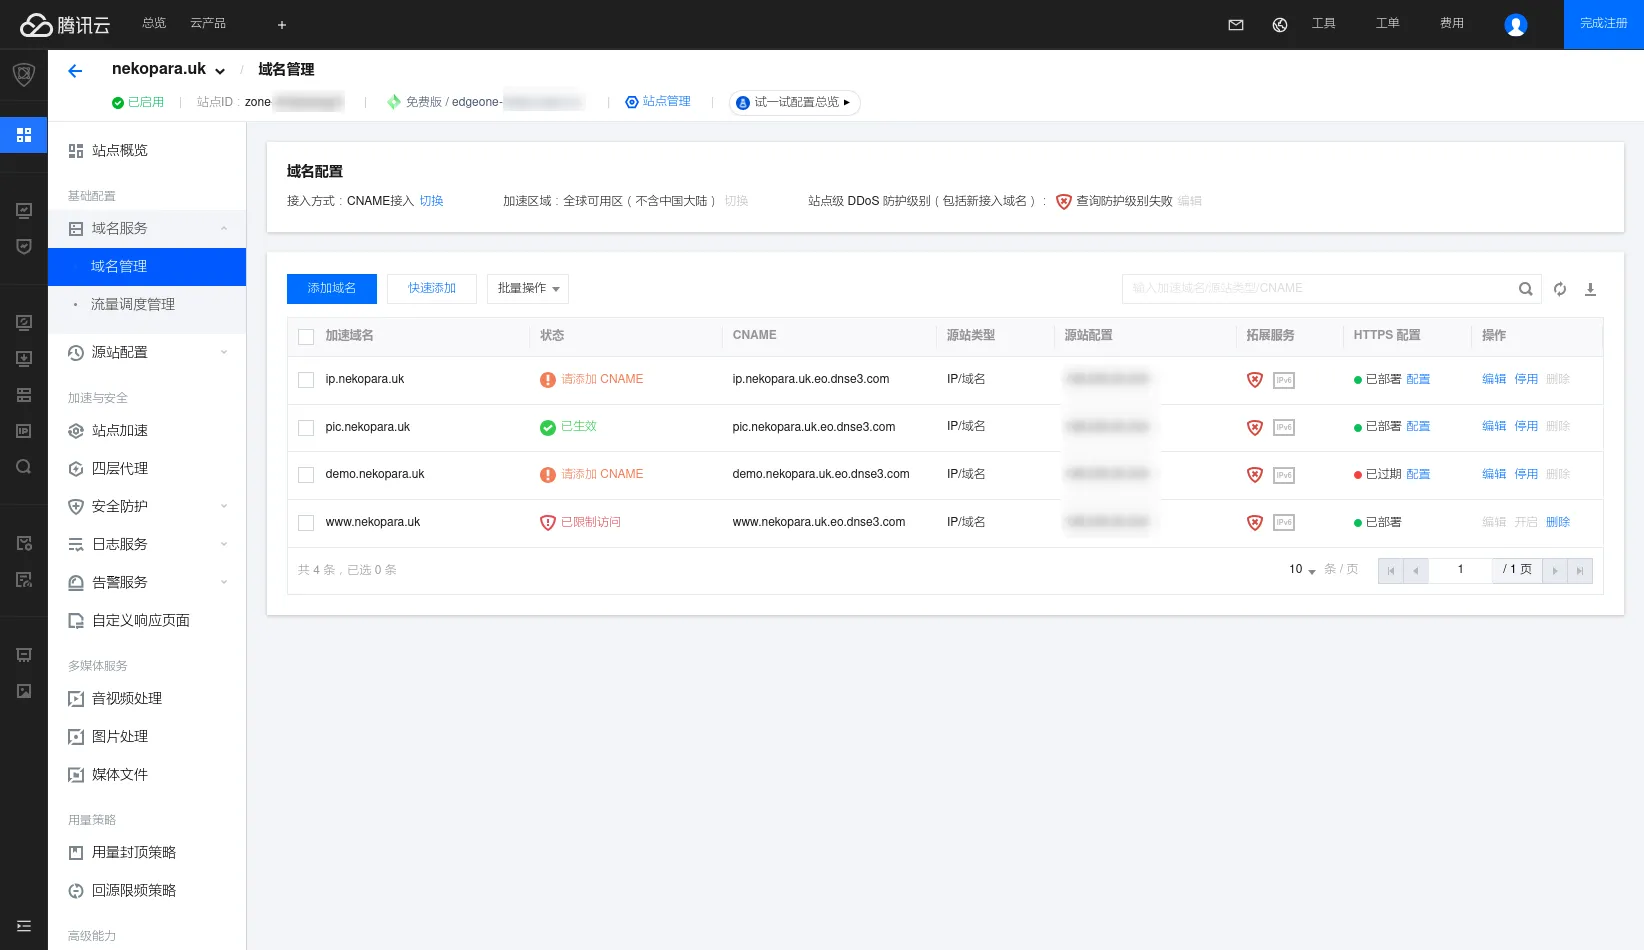Click IPv6 icon in demo.nekopara.uk row

1284,475
